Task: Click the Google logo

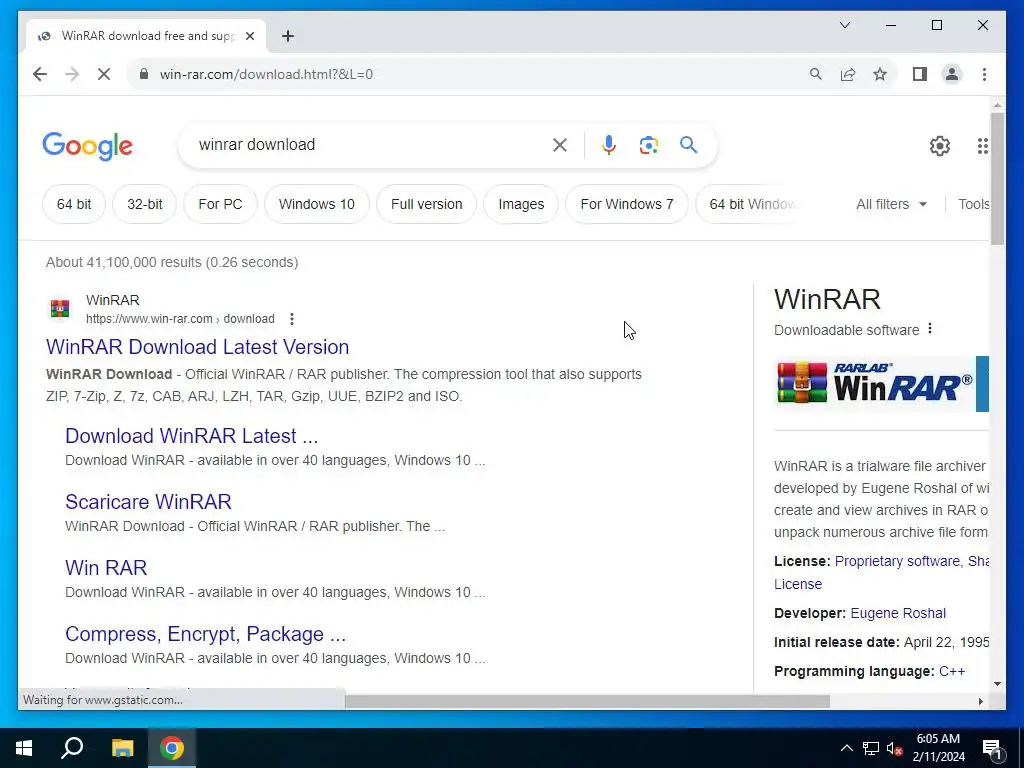Action: tap(88, 146)
